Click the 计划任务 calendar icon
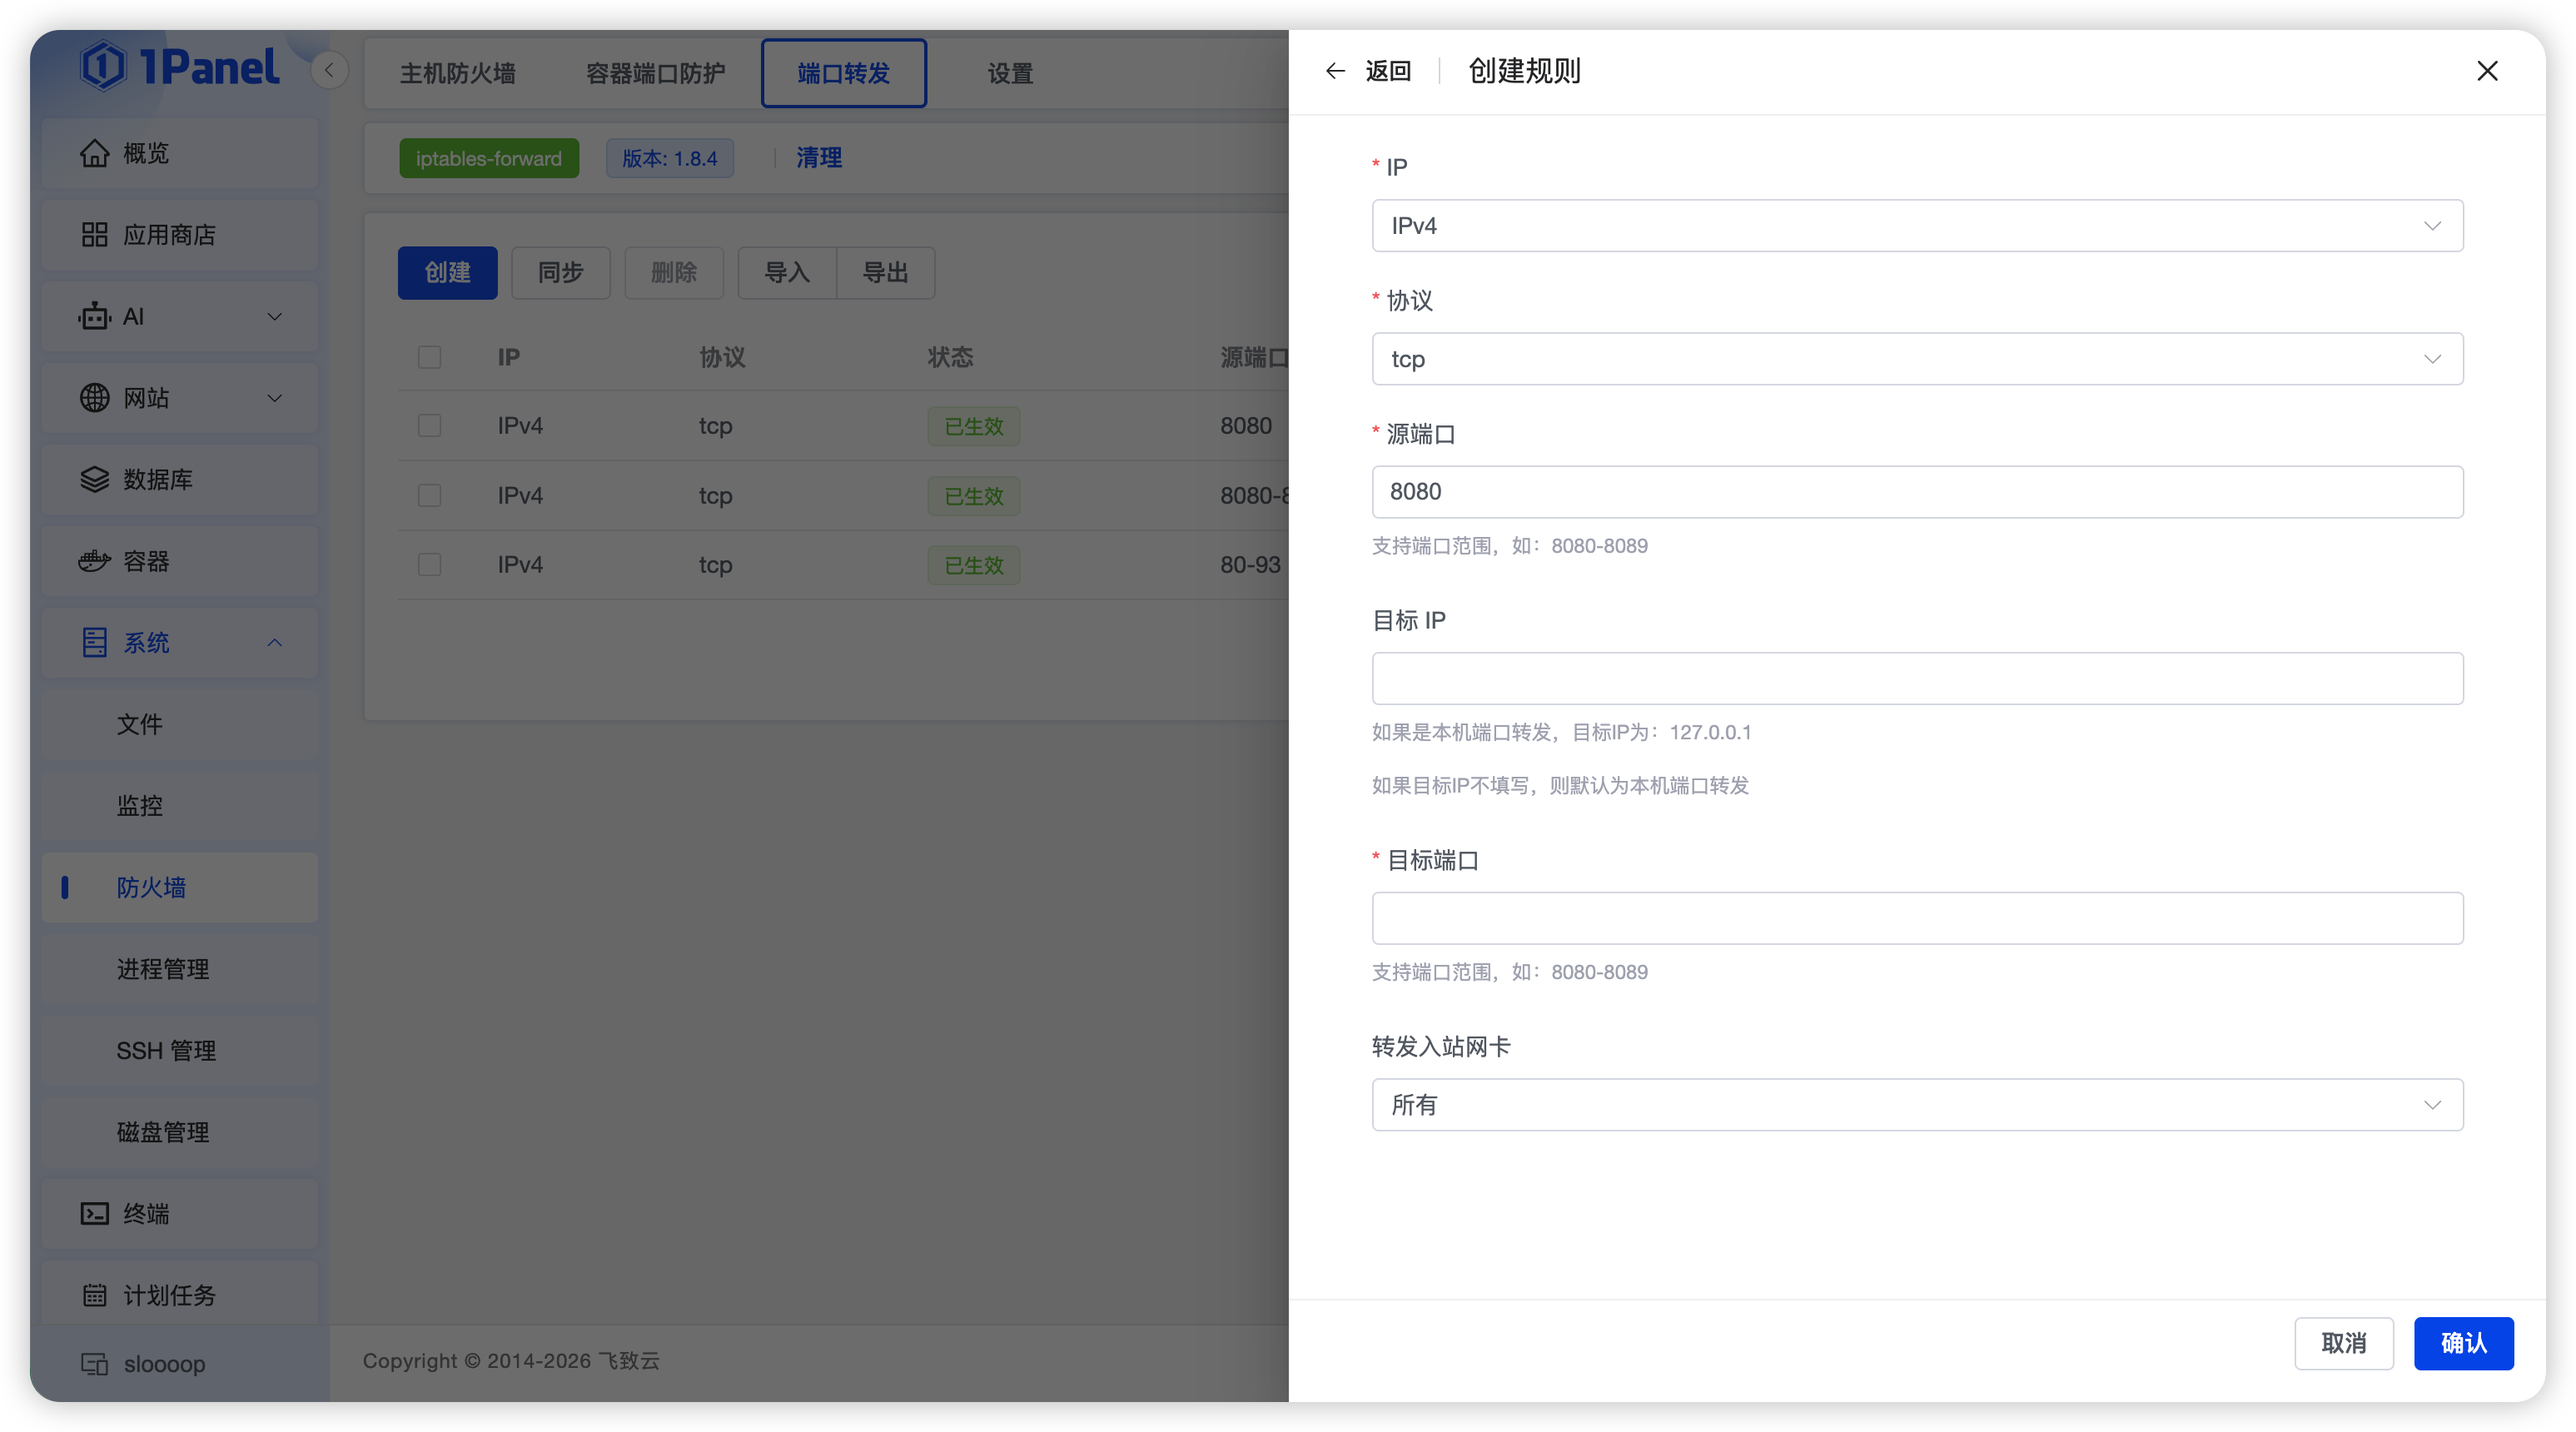 click(95, 1295)
